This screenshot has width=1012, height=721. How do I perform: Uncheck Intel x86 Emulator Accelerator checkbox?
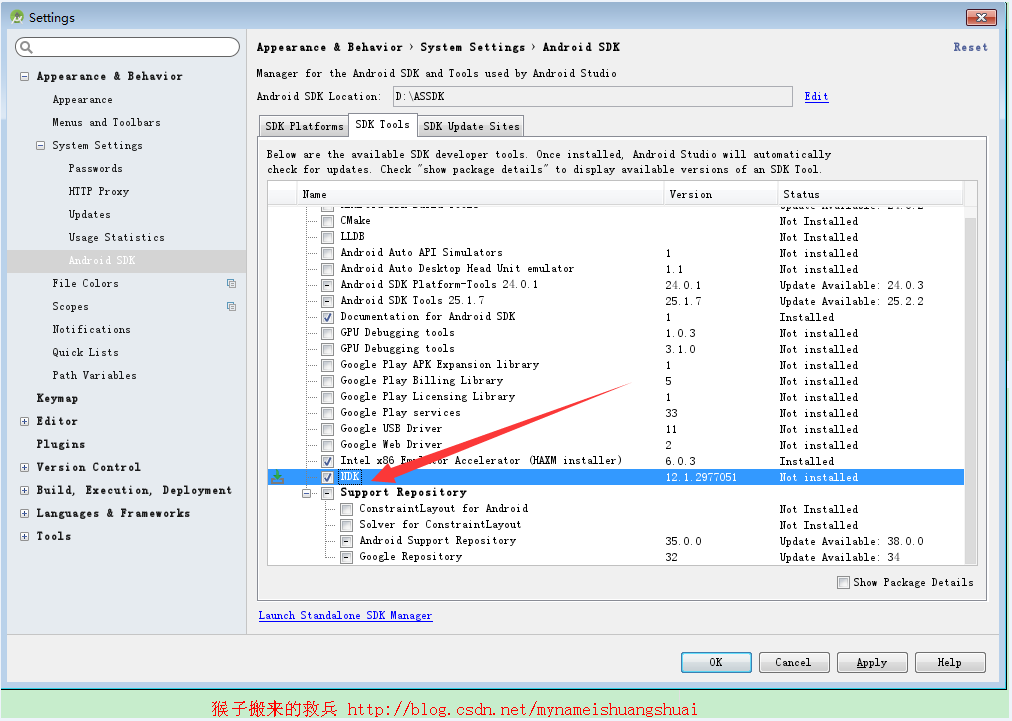(x=328, y=462)
